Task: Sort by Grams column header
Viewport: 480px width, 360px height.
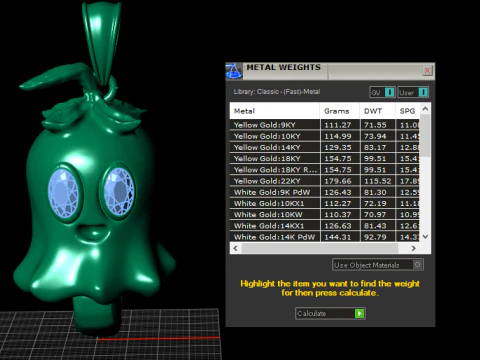Action: 340,111
